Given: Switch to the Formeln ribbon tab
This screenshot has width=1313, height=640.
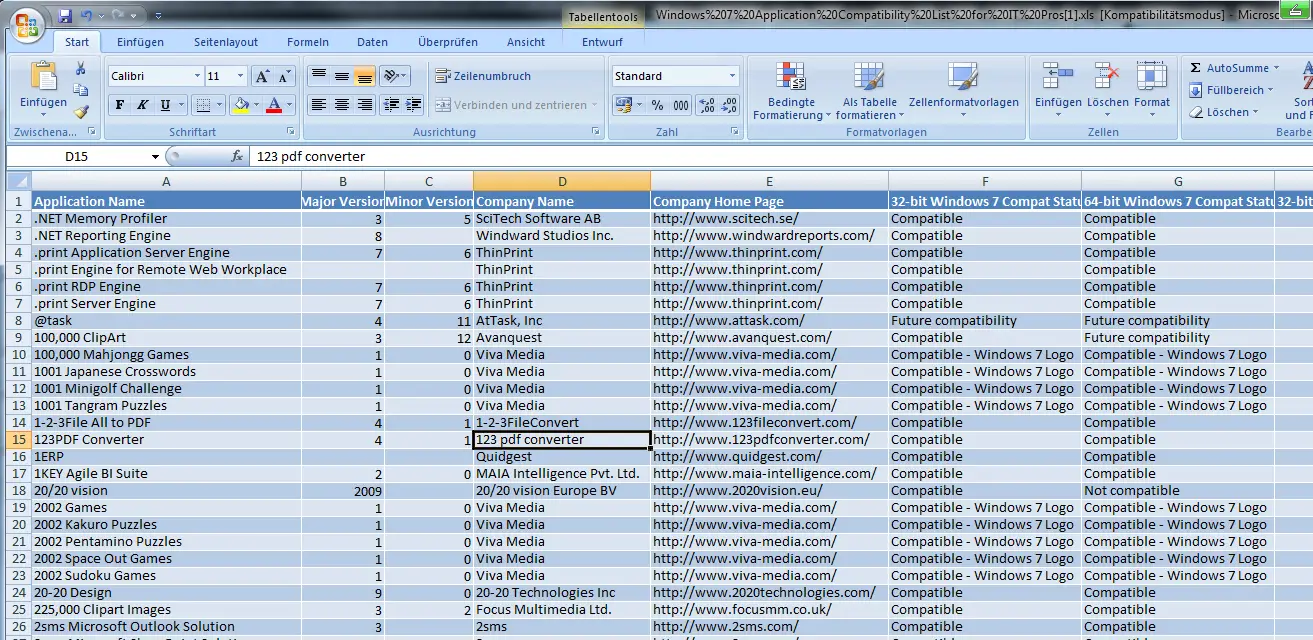Looking at the screenshot, I should 307,42.
